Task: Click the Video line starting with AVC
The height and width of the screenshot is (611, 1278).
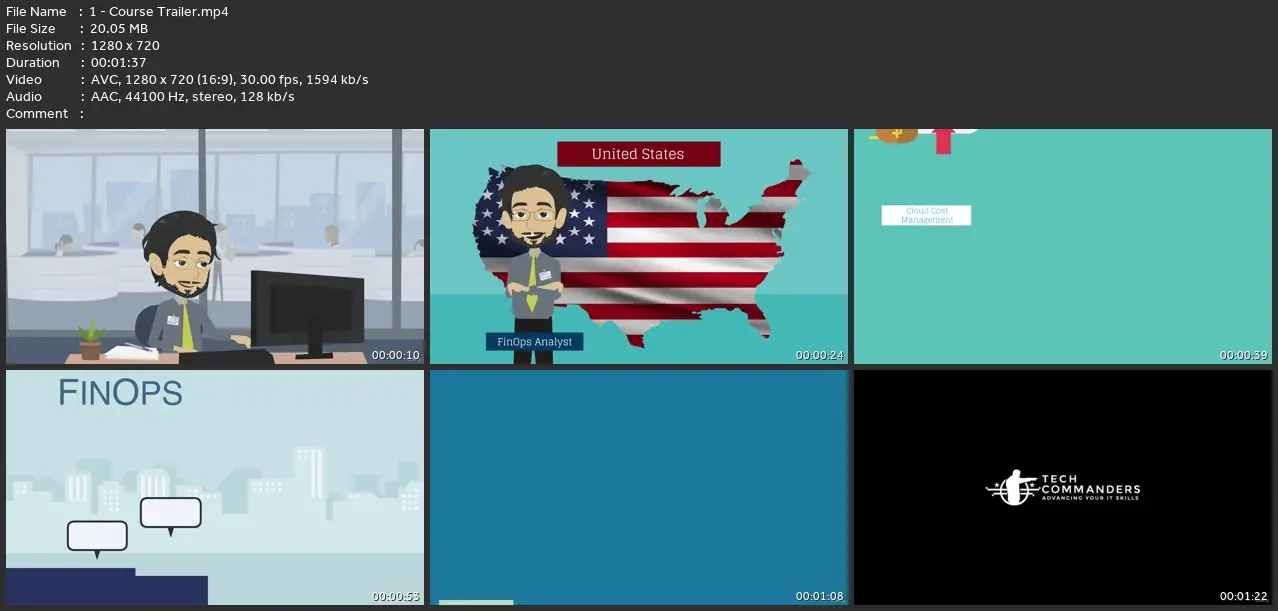Action: 229,80
